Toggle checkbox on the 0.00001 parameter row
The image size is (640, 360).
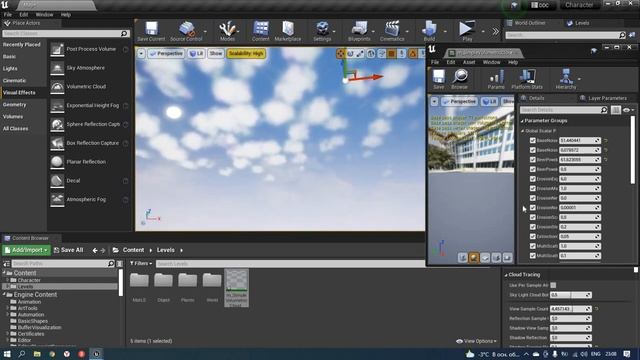pos(533,208)
